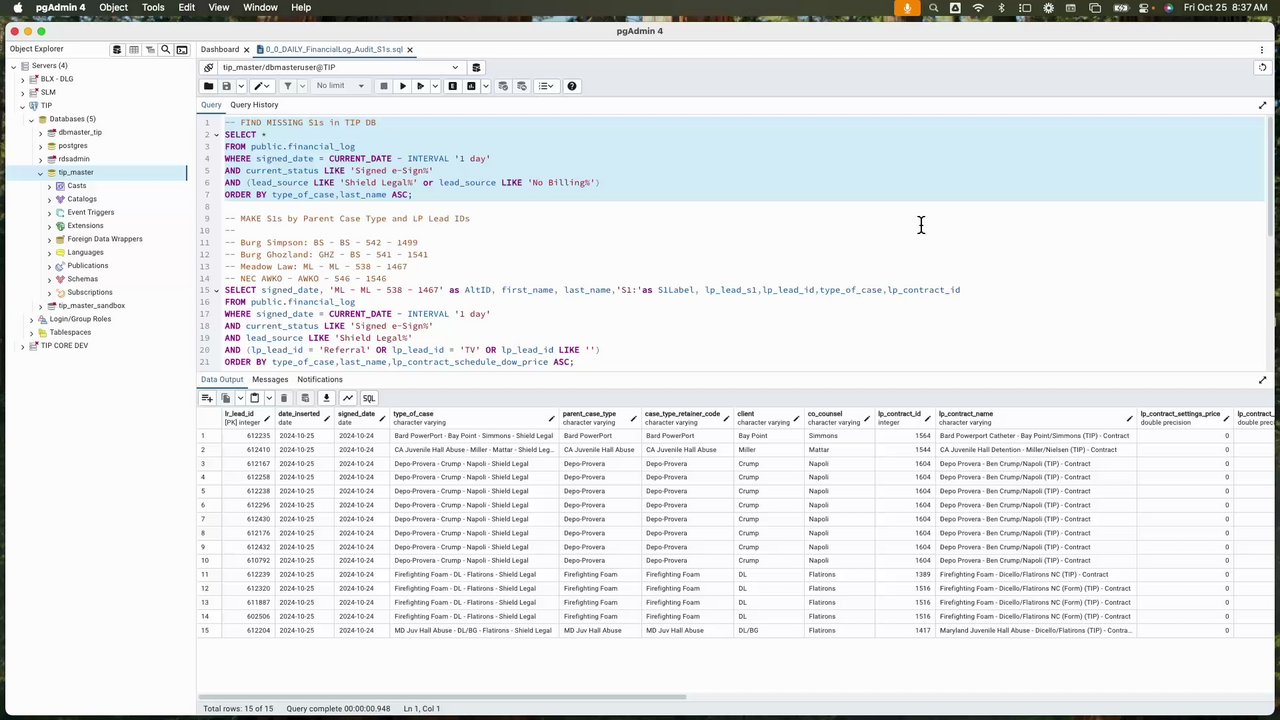Select the TIP CORE DEV server
The height and width of the screenshot is (720, 1280).
point(64,346)
